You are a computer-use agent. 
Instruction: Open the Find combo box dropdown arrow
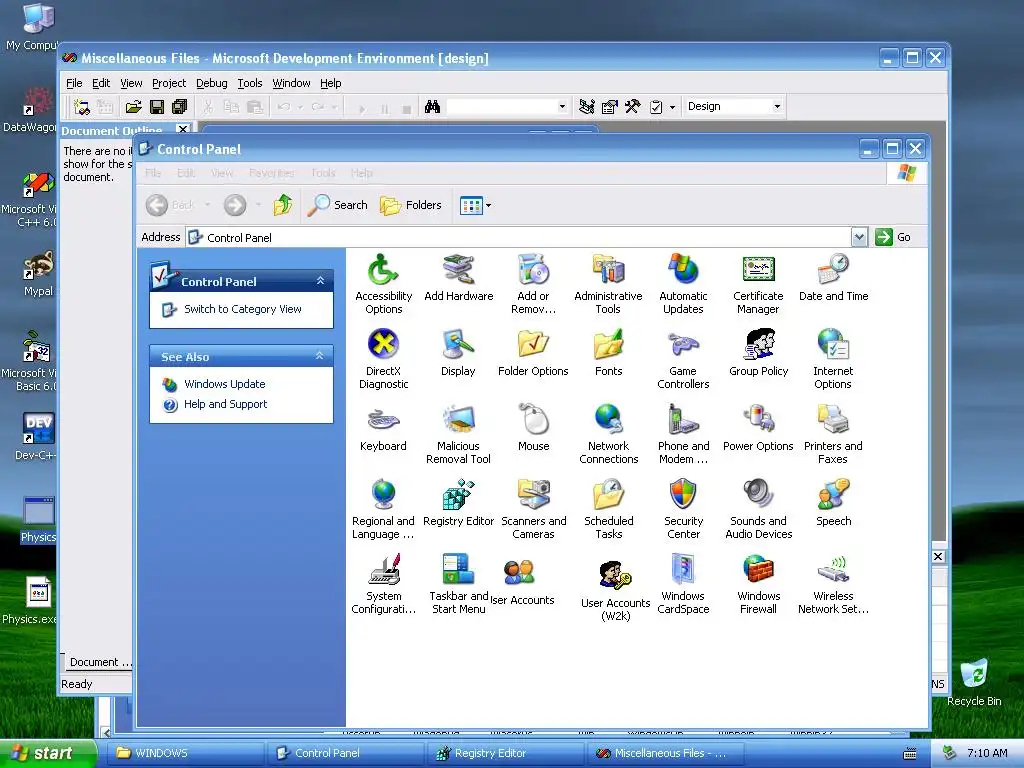[x=562, y=106]
